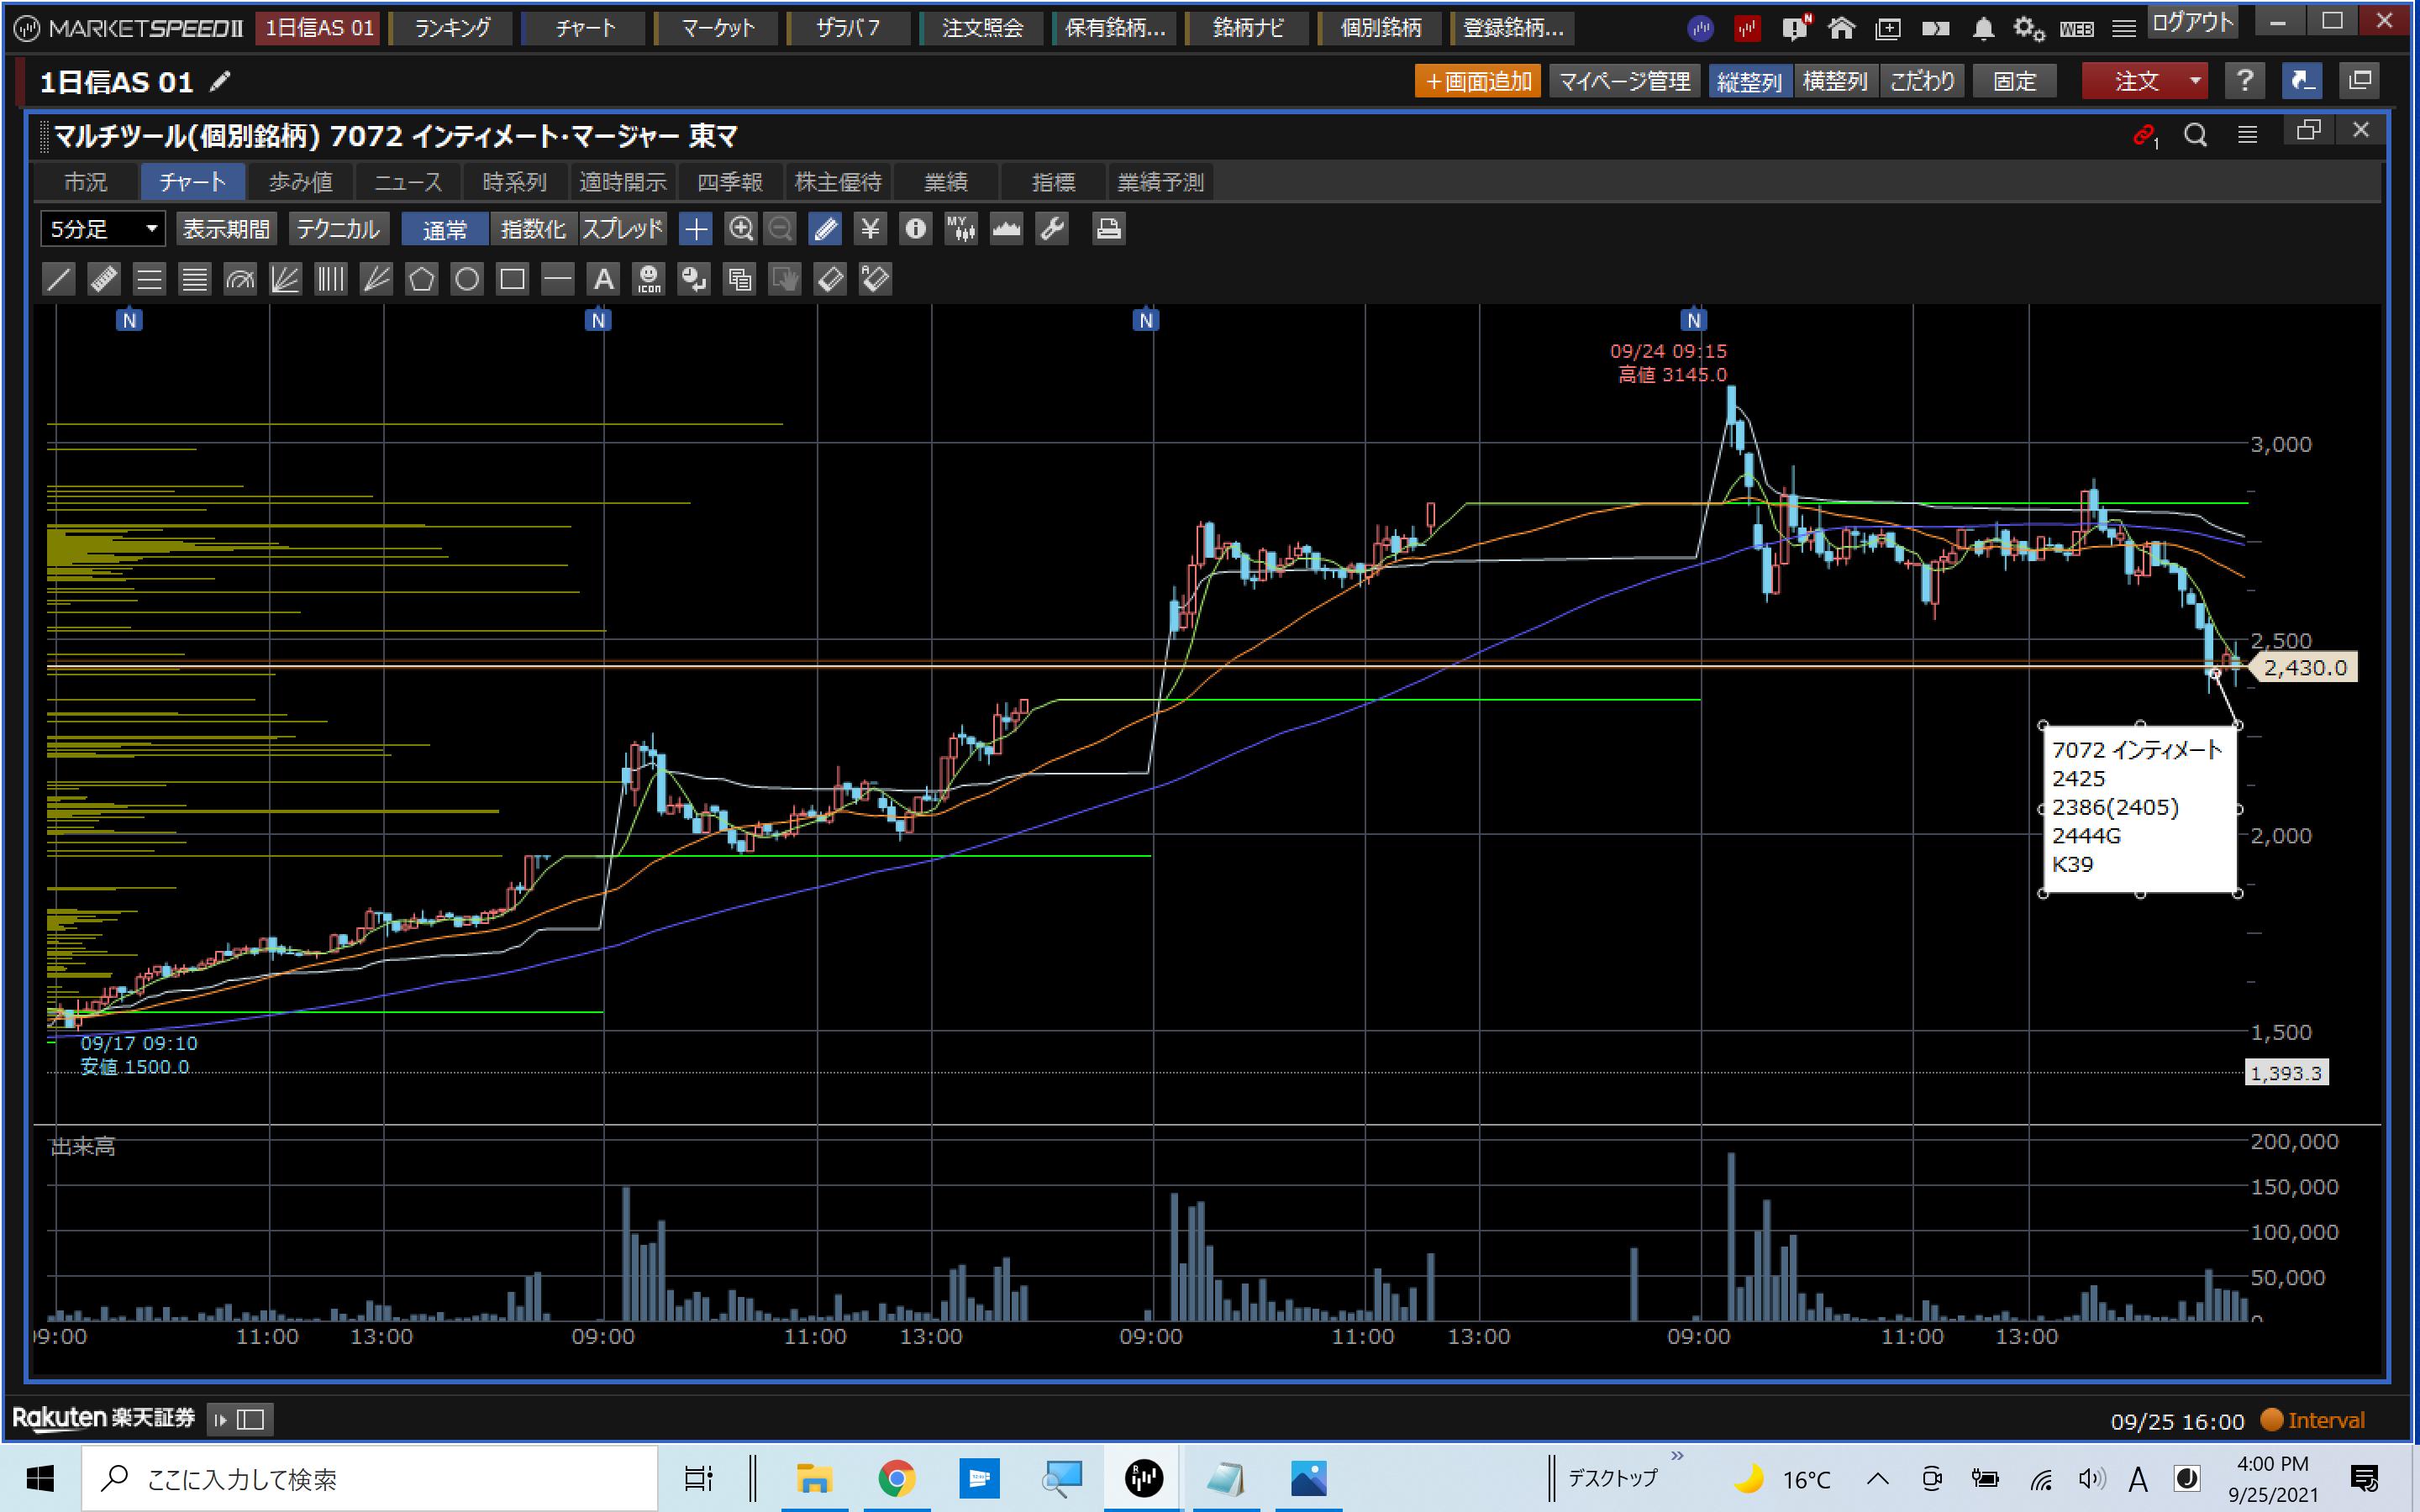Open the 表示期間 display period menu

click(227, 229)
